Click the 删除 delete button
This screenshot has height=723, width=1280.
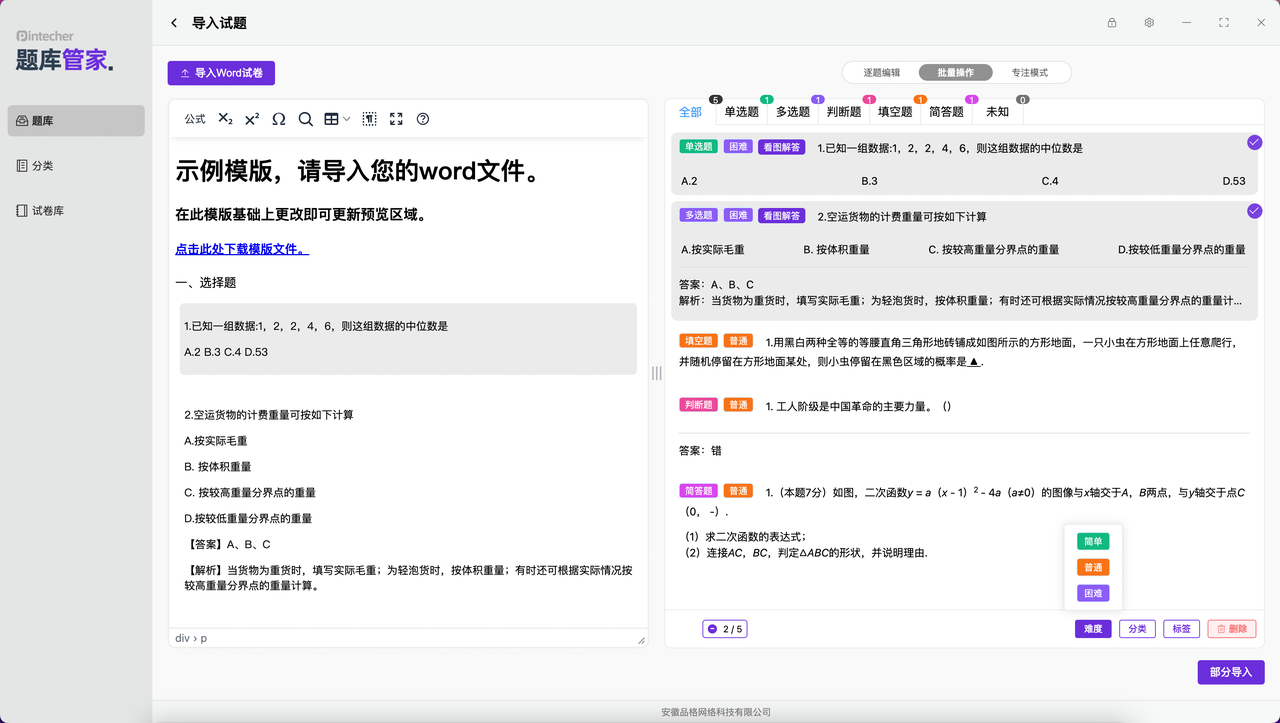(x=1232, y=629)
